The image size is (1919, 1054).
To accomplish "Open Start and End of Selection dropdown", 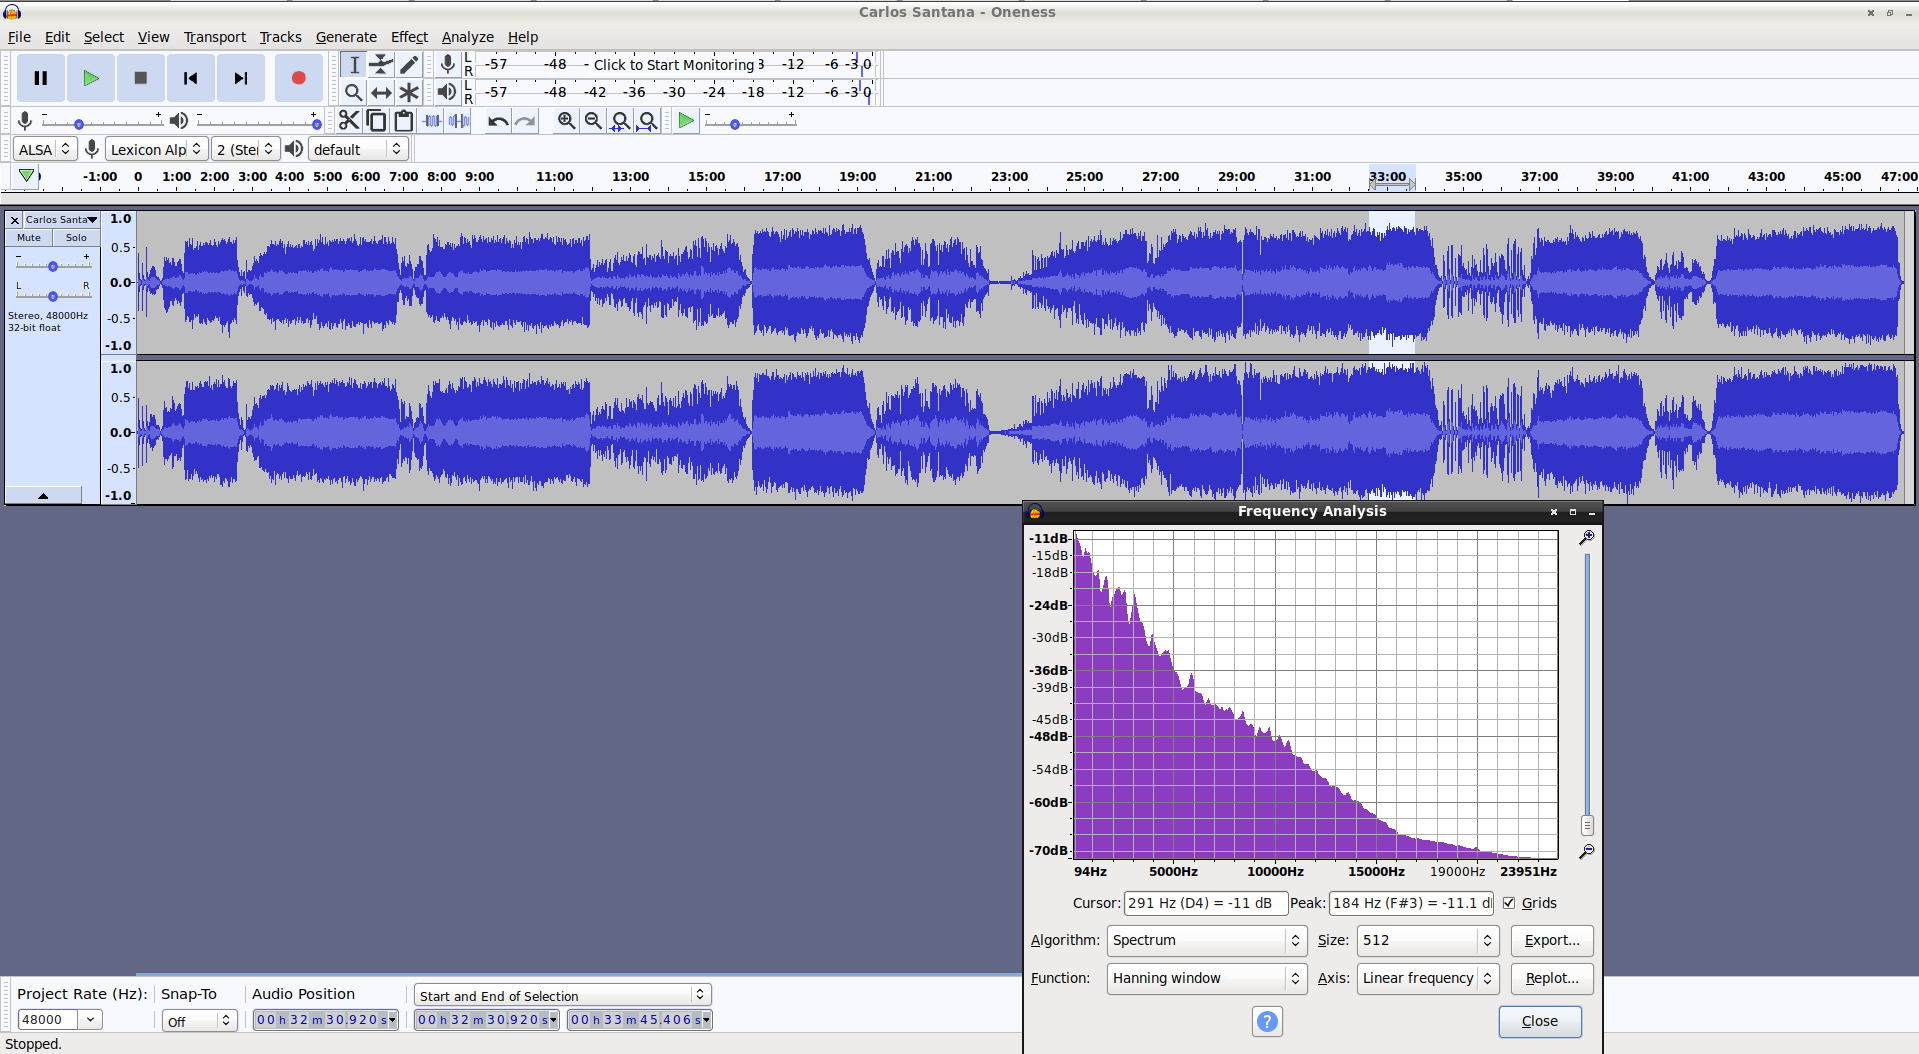I will 562,995.
